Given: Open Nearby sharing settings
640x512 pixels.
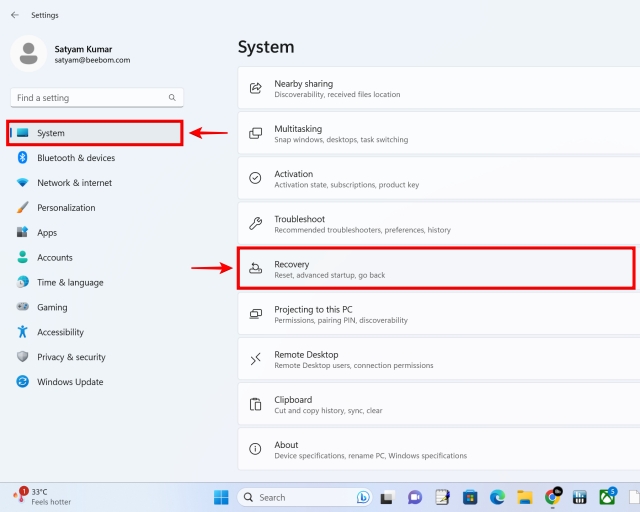Looking at the screenshot, I should (x=439, y=88).
